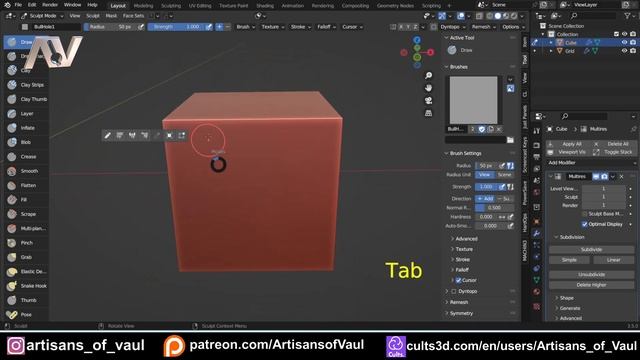Set brush Direction to Add

point(485,198)
